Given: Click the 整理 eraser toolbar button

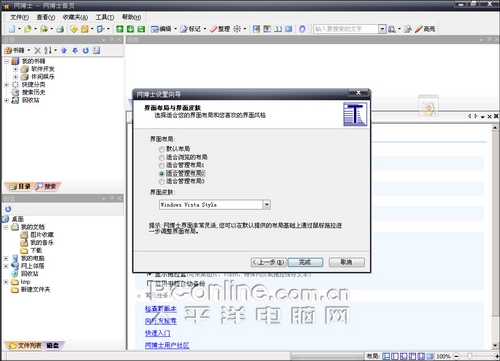Looking at the screenshot, I should (x=220, y=29).
